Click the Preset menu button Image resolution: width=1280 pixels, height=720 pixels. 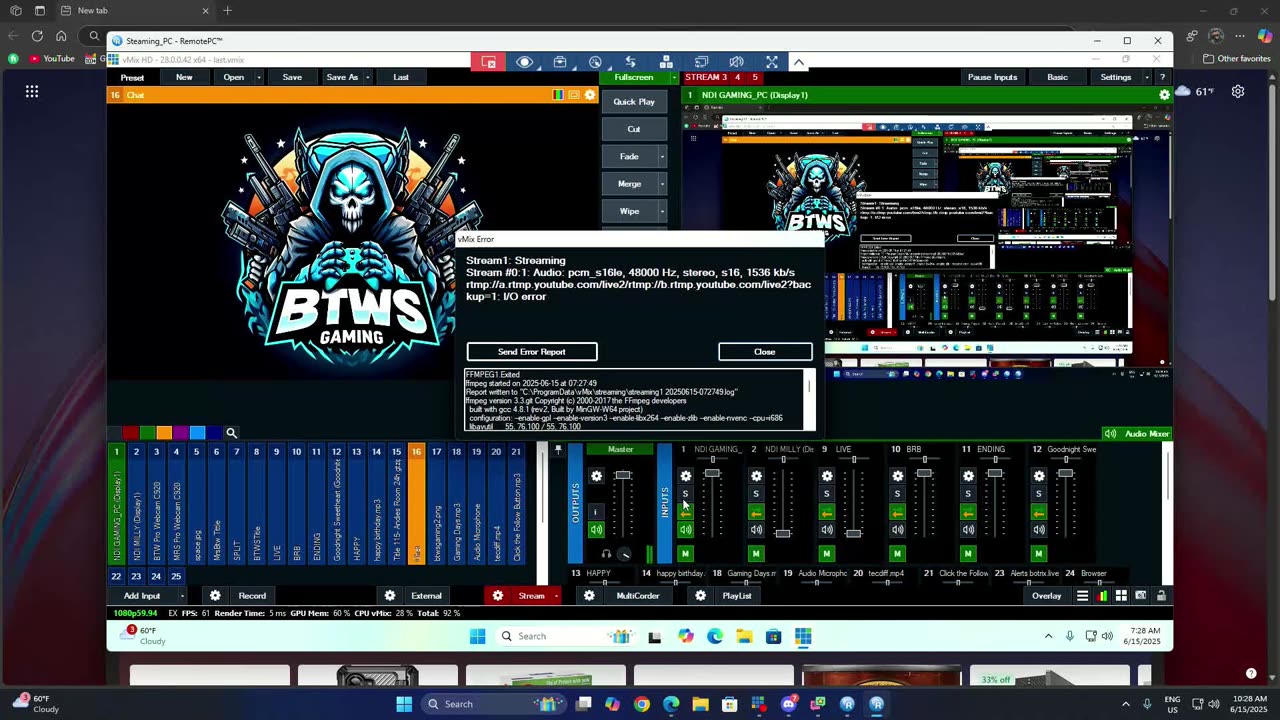pos(132,77)
